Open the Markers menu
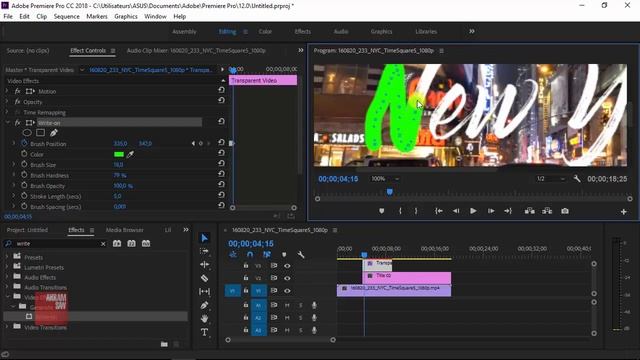 point(97,16)
